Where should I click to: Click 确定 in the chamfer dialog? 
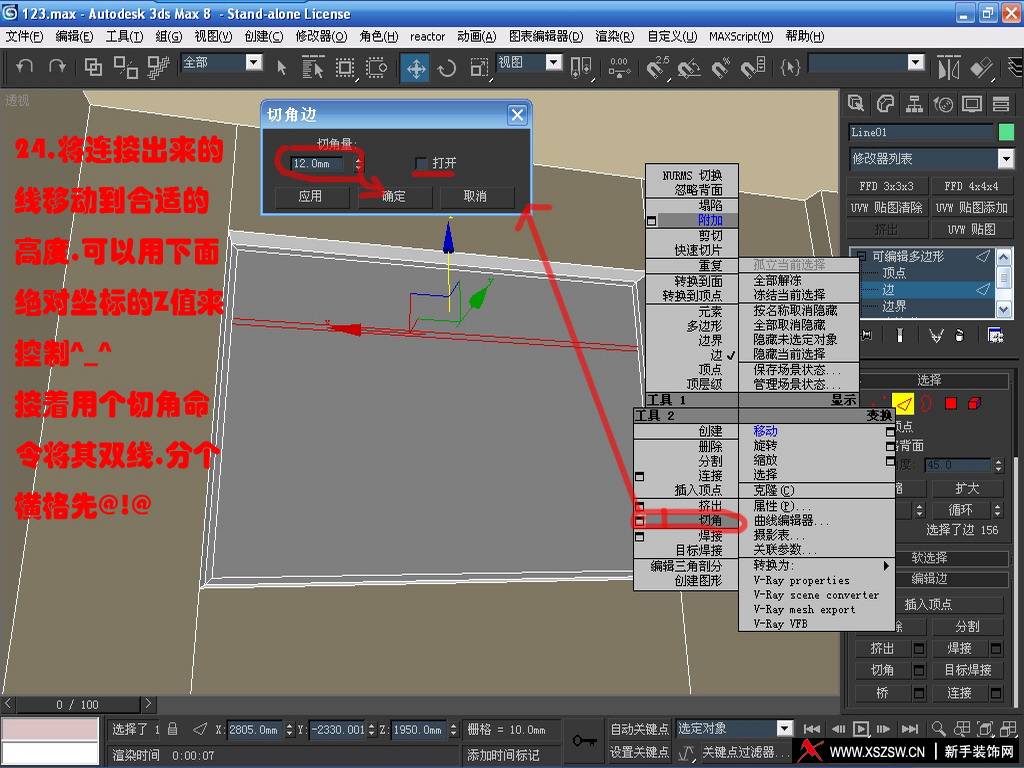tap(394, 196)
